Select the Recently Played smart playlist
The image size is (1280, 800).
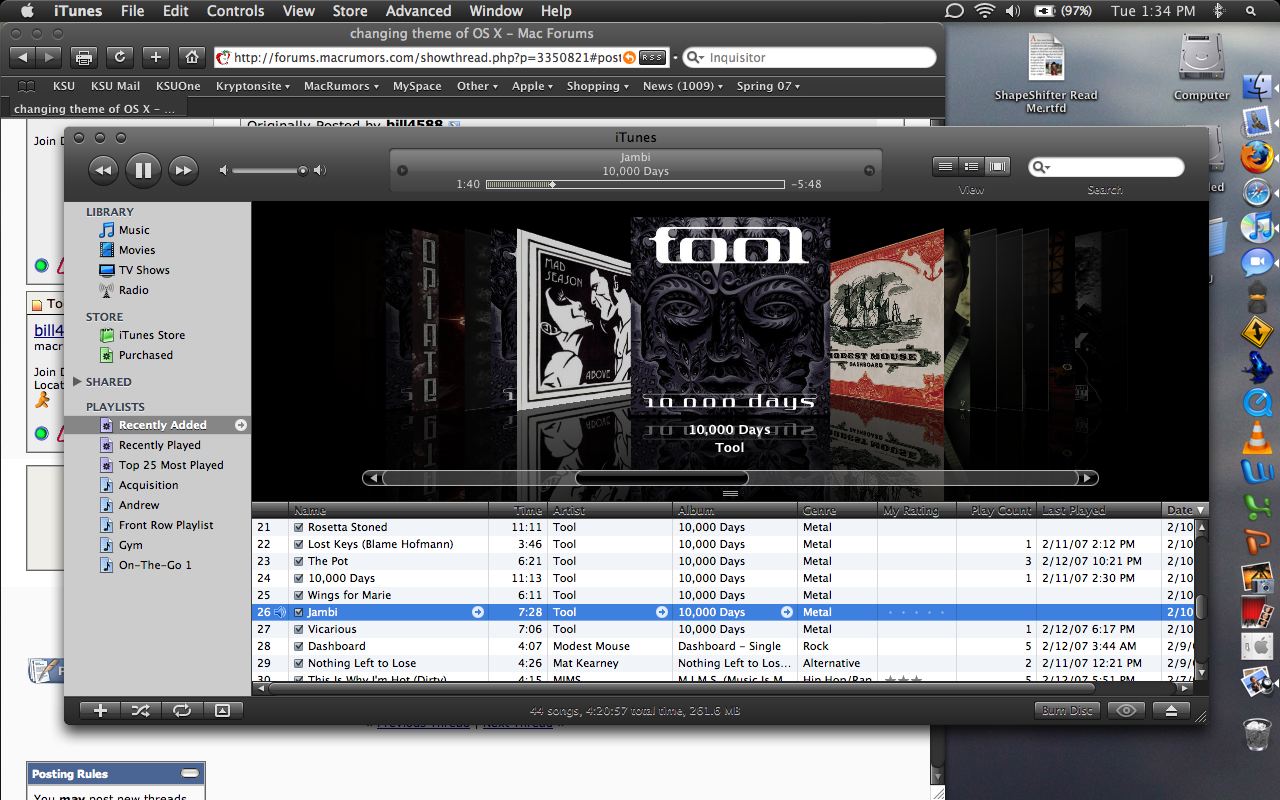pyautogui.click(x=160, y=445)
